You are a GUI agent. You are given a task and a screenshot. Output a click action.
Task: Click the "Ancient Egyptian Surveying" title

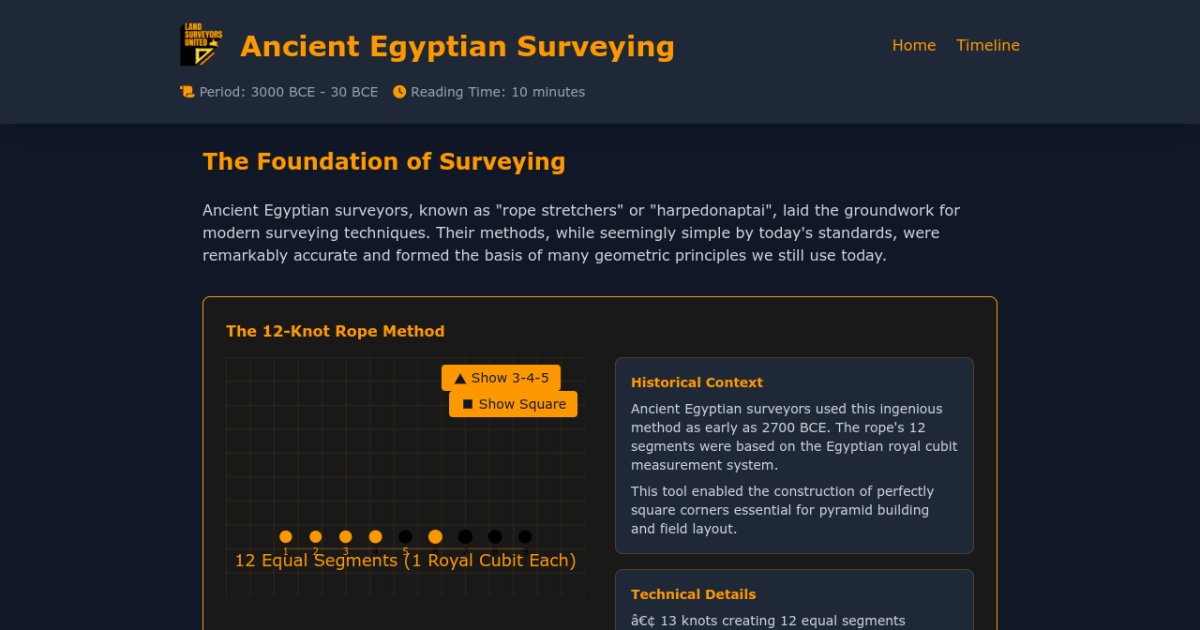[x=457, y=46]
